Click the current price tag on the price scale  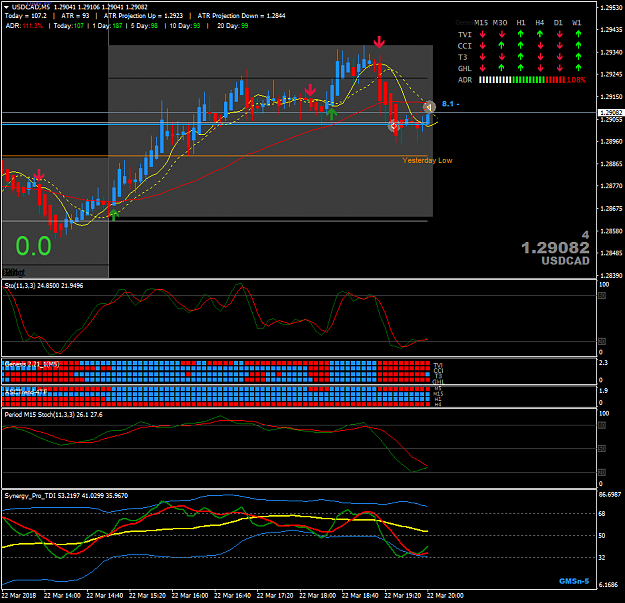click(x=611, y=113)
